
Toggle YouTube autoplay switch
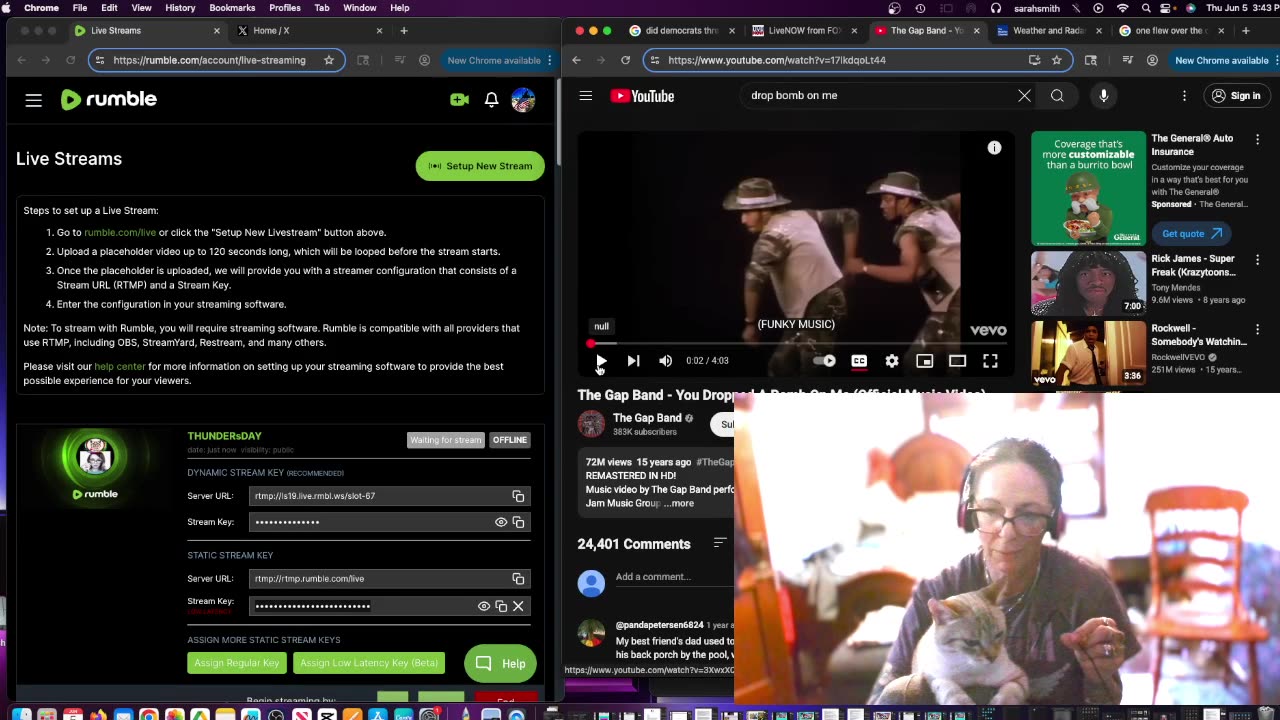click(825, 361)
